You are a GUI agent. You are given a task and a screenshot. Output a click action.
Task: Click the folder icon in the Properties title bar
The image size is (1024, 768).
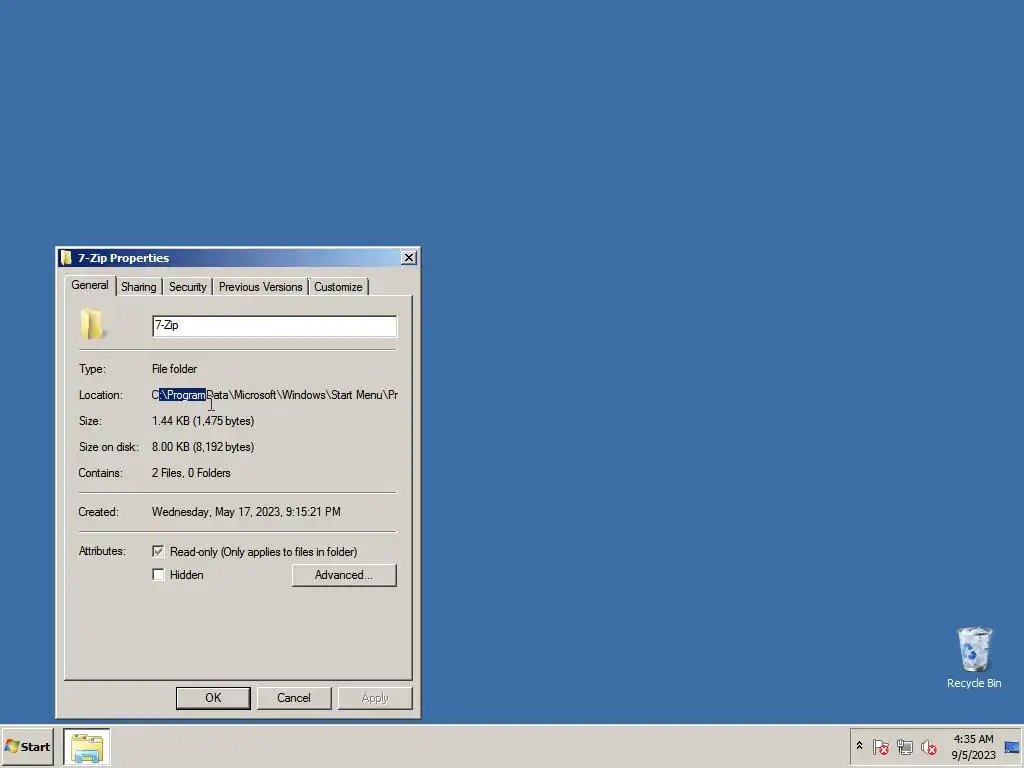[x=66, y=258]
